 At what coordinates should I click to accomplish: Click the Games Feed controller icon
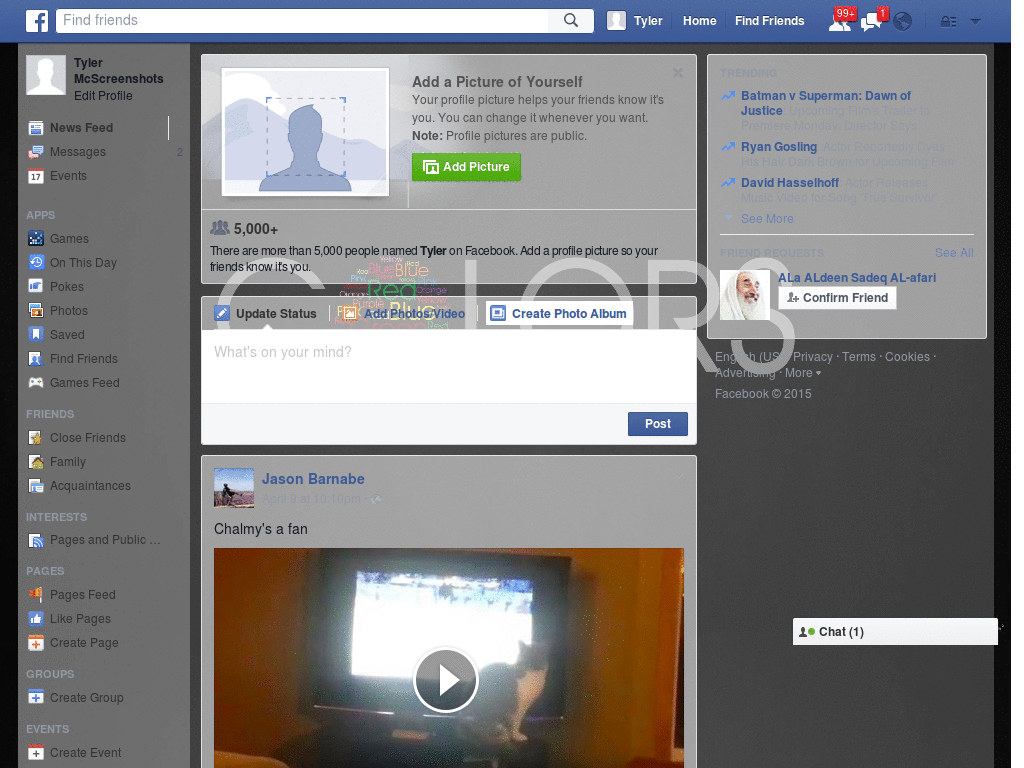36,383
